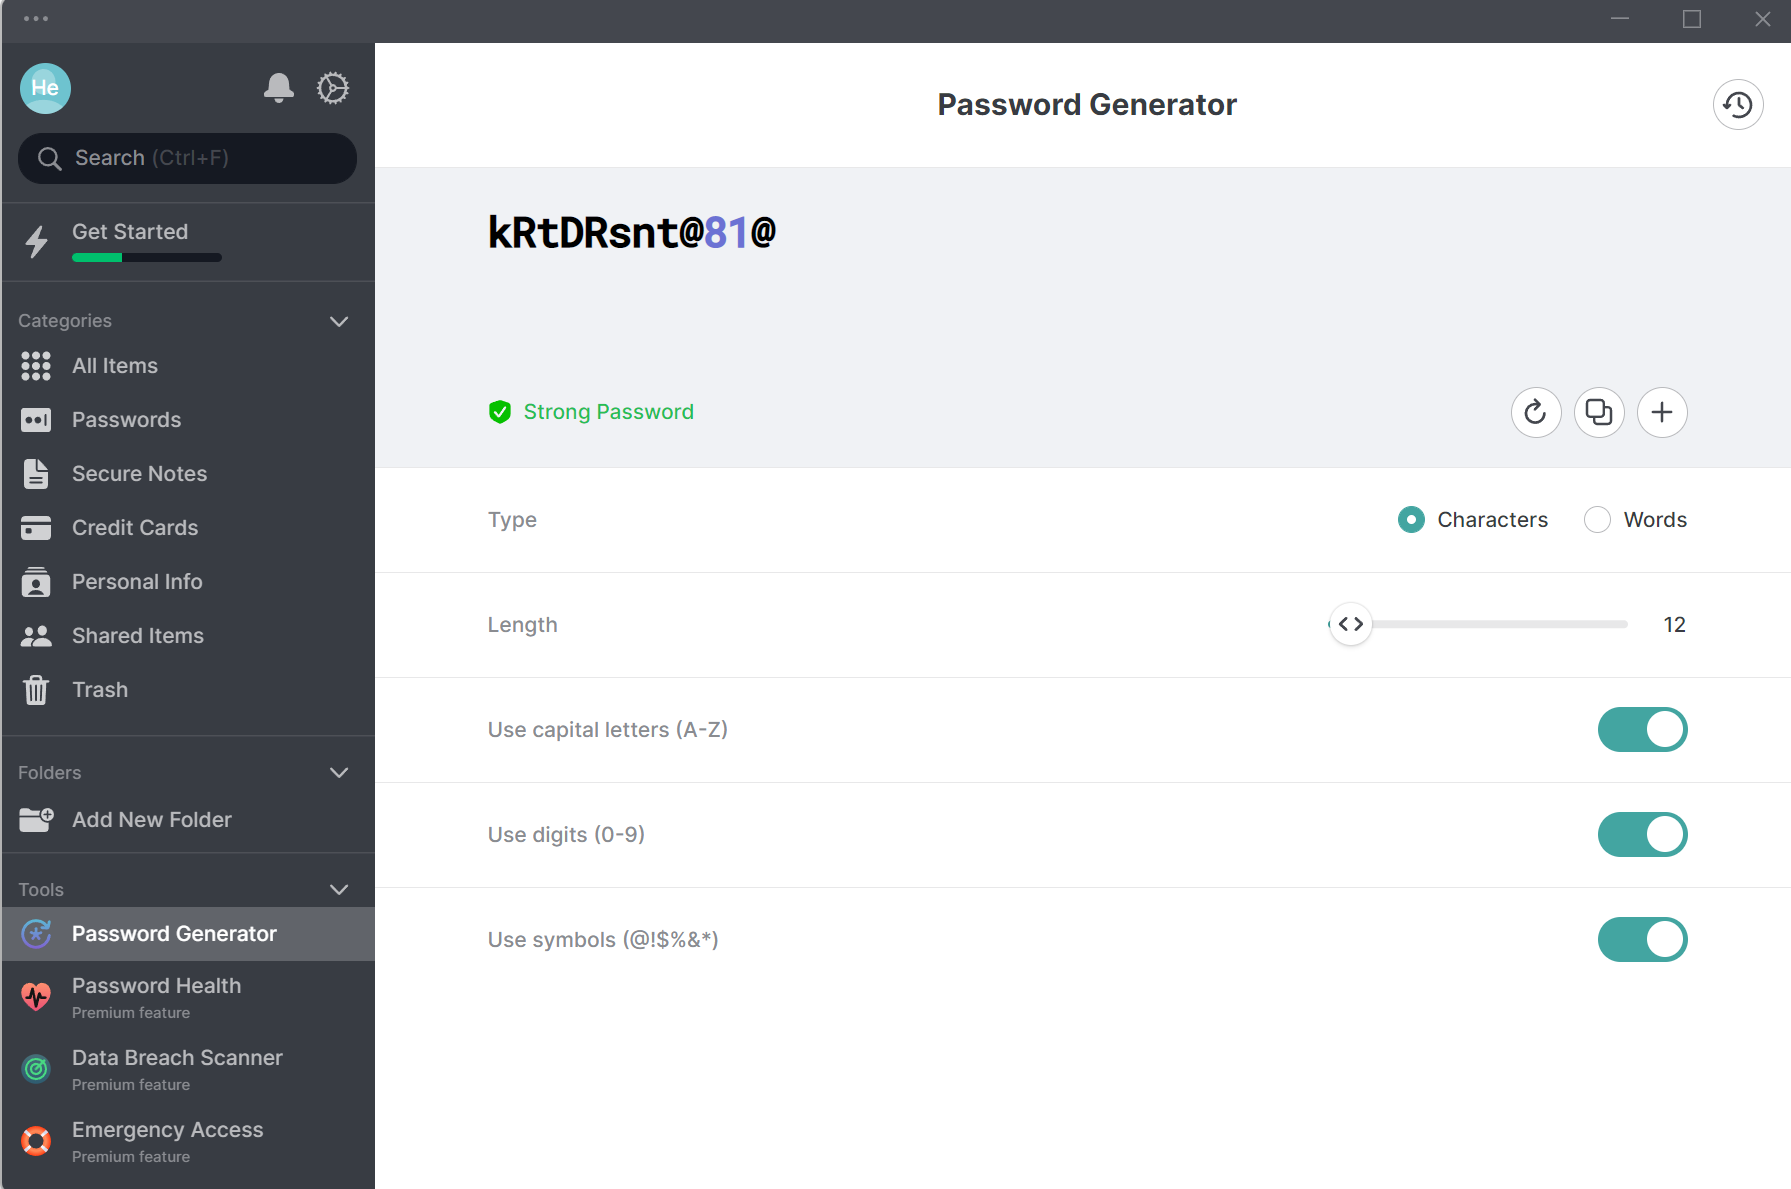Open the Passwords category

click(188, 420)
